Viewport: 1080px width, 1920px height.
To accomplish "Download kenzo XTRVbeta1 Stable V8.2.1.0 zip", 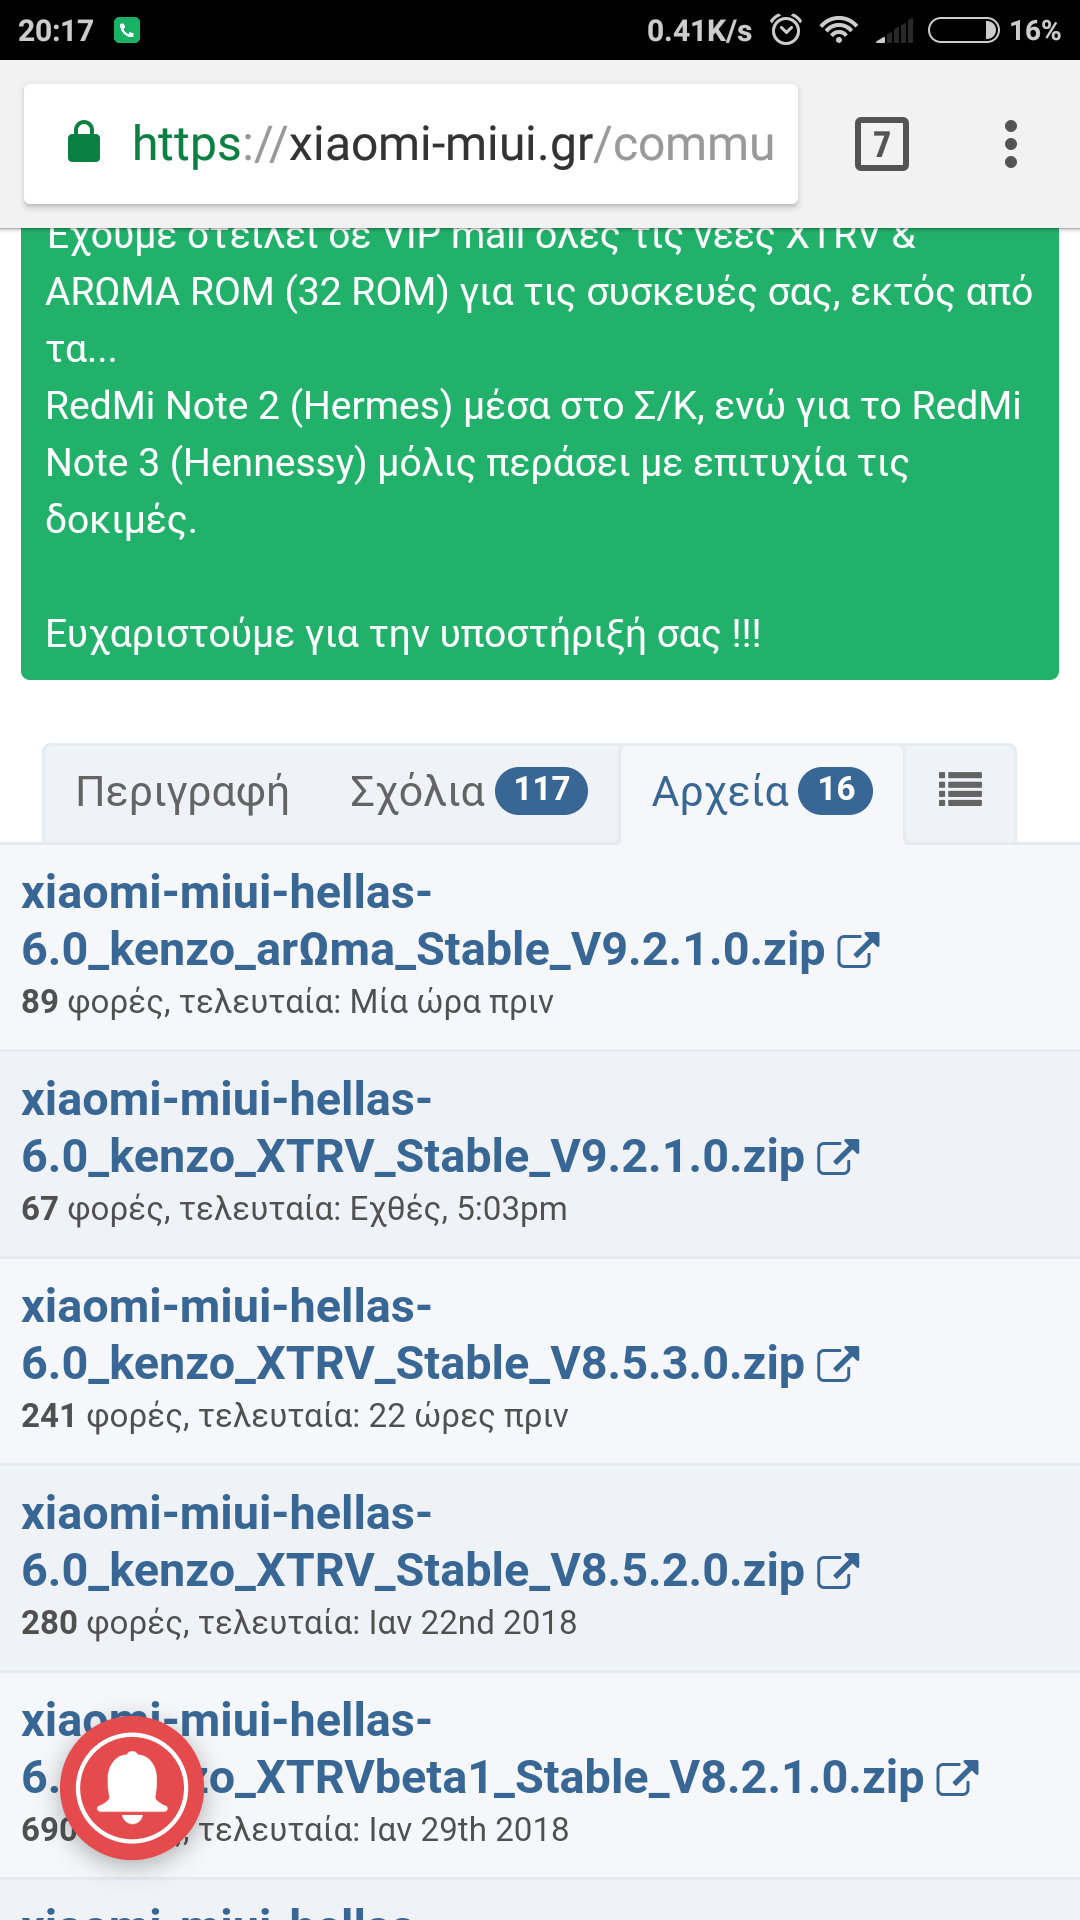I will click(x=560, y=1777).
